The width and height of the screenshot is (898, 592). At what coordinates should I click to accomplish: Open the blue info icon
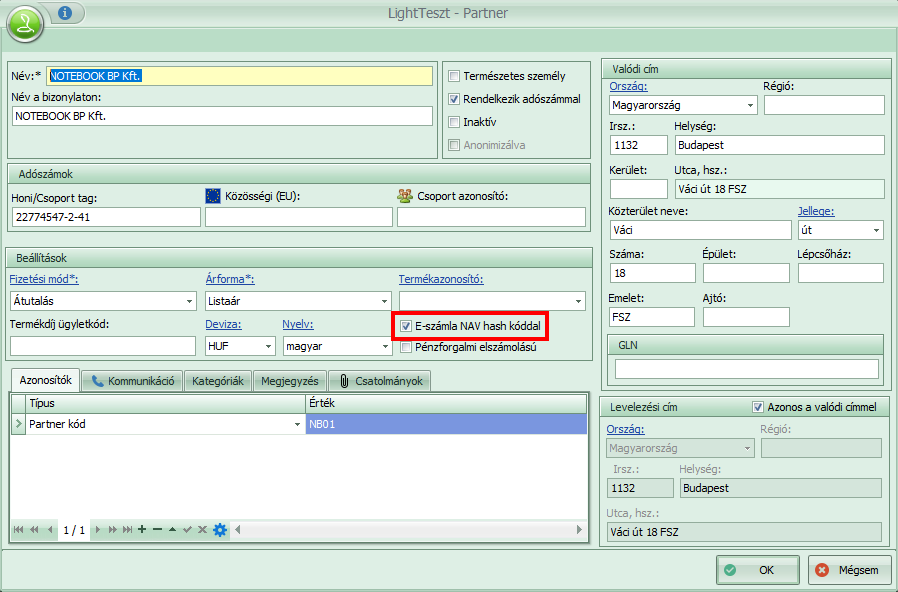pos(65,13)
